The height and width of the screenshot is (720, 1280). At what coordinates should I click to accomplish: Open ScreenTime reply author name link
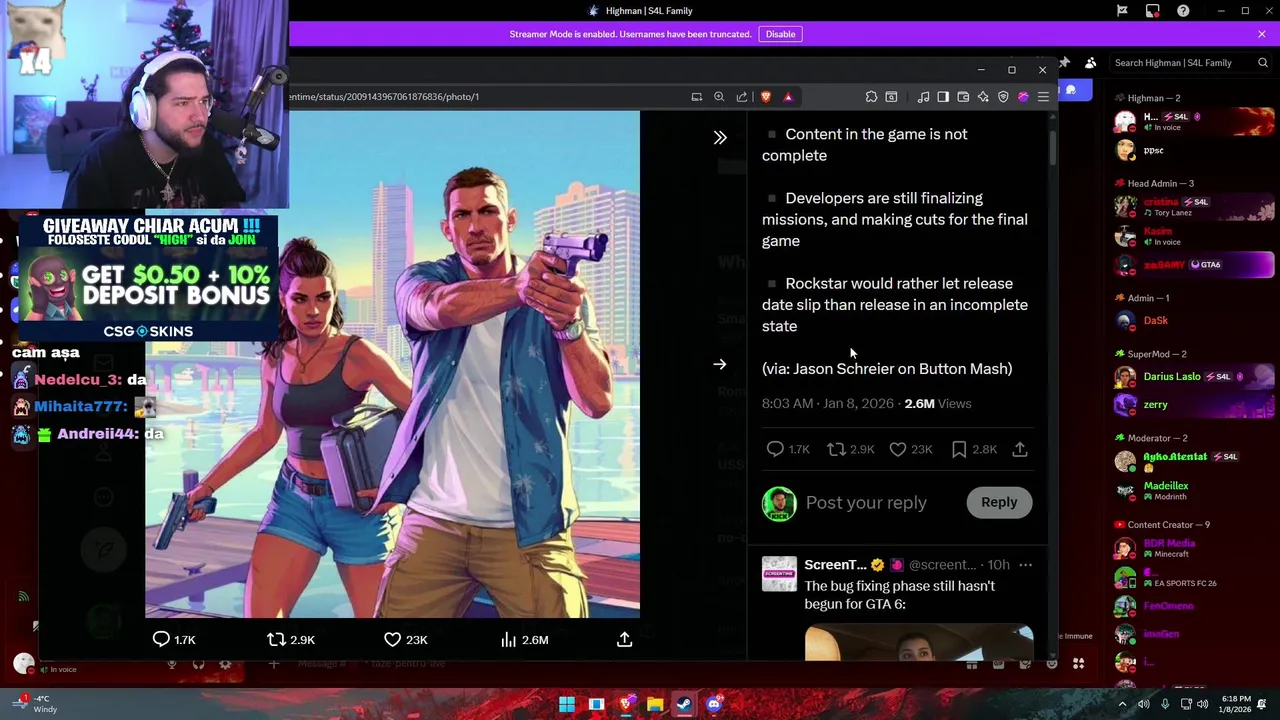tap(835, 565)
